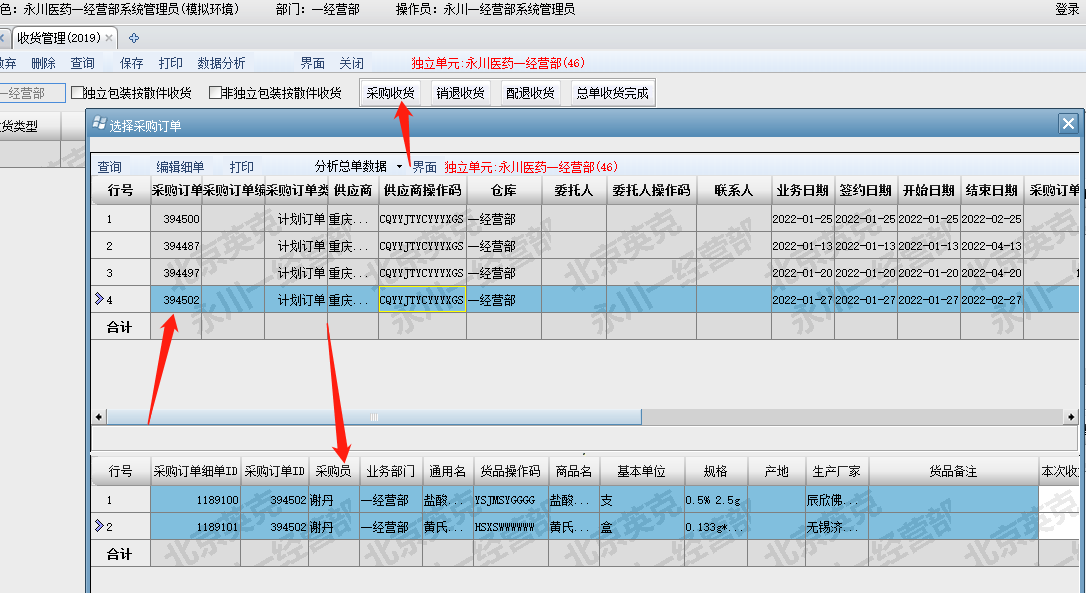1086x593 pixels.
Task: Click 删除 in the main toolbar
Action: 44,63
